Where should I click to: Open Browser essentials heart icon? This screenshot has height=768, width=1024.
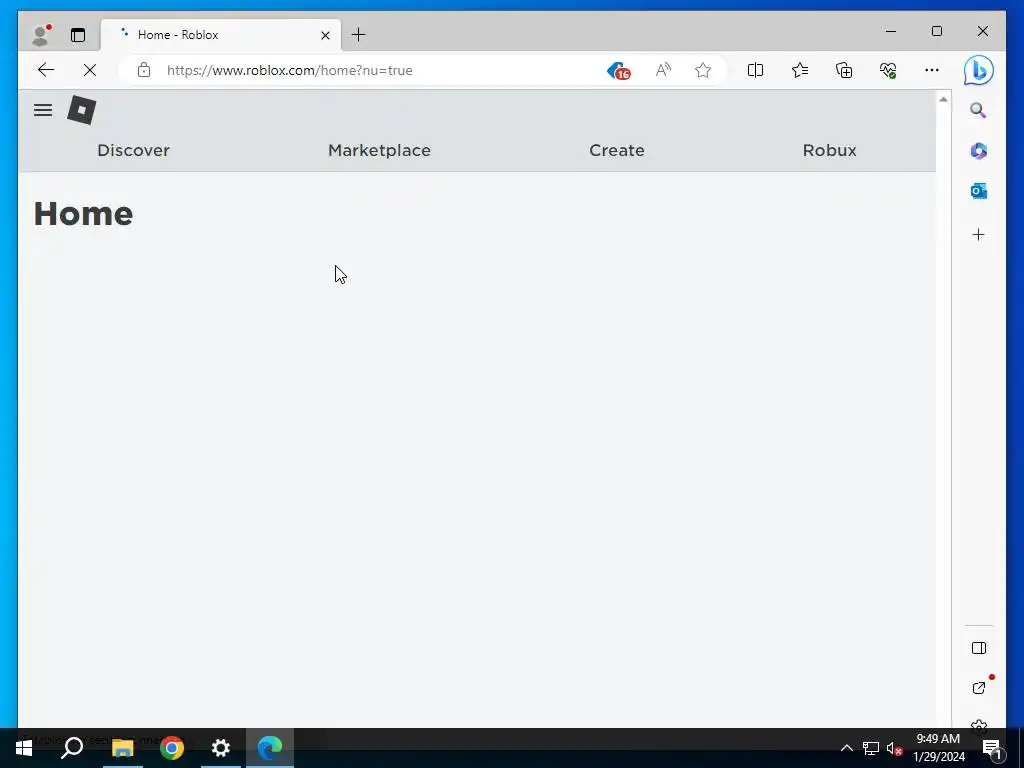pos(888,70)
